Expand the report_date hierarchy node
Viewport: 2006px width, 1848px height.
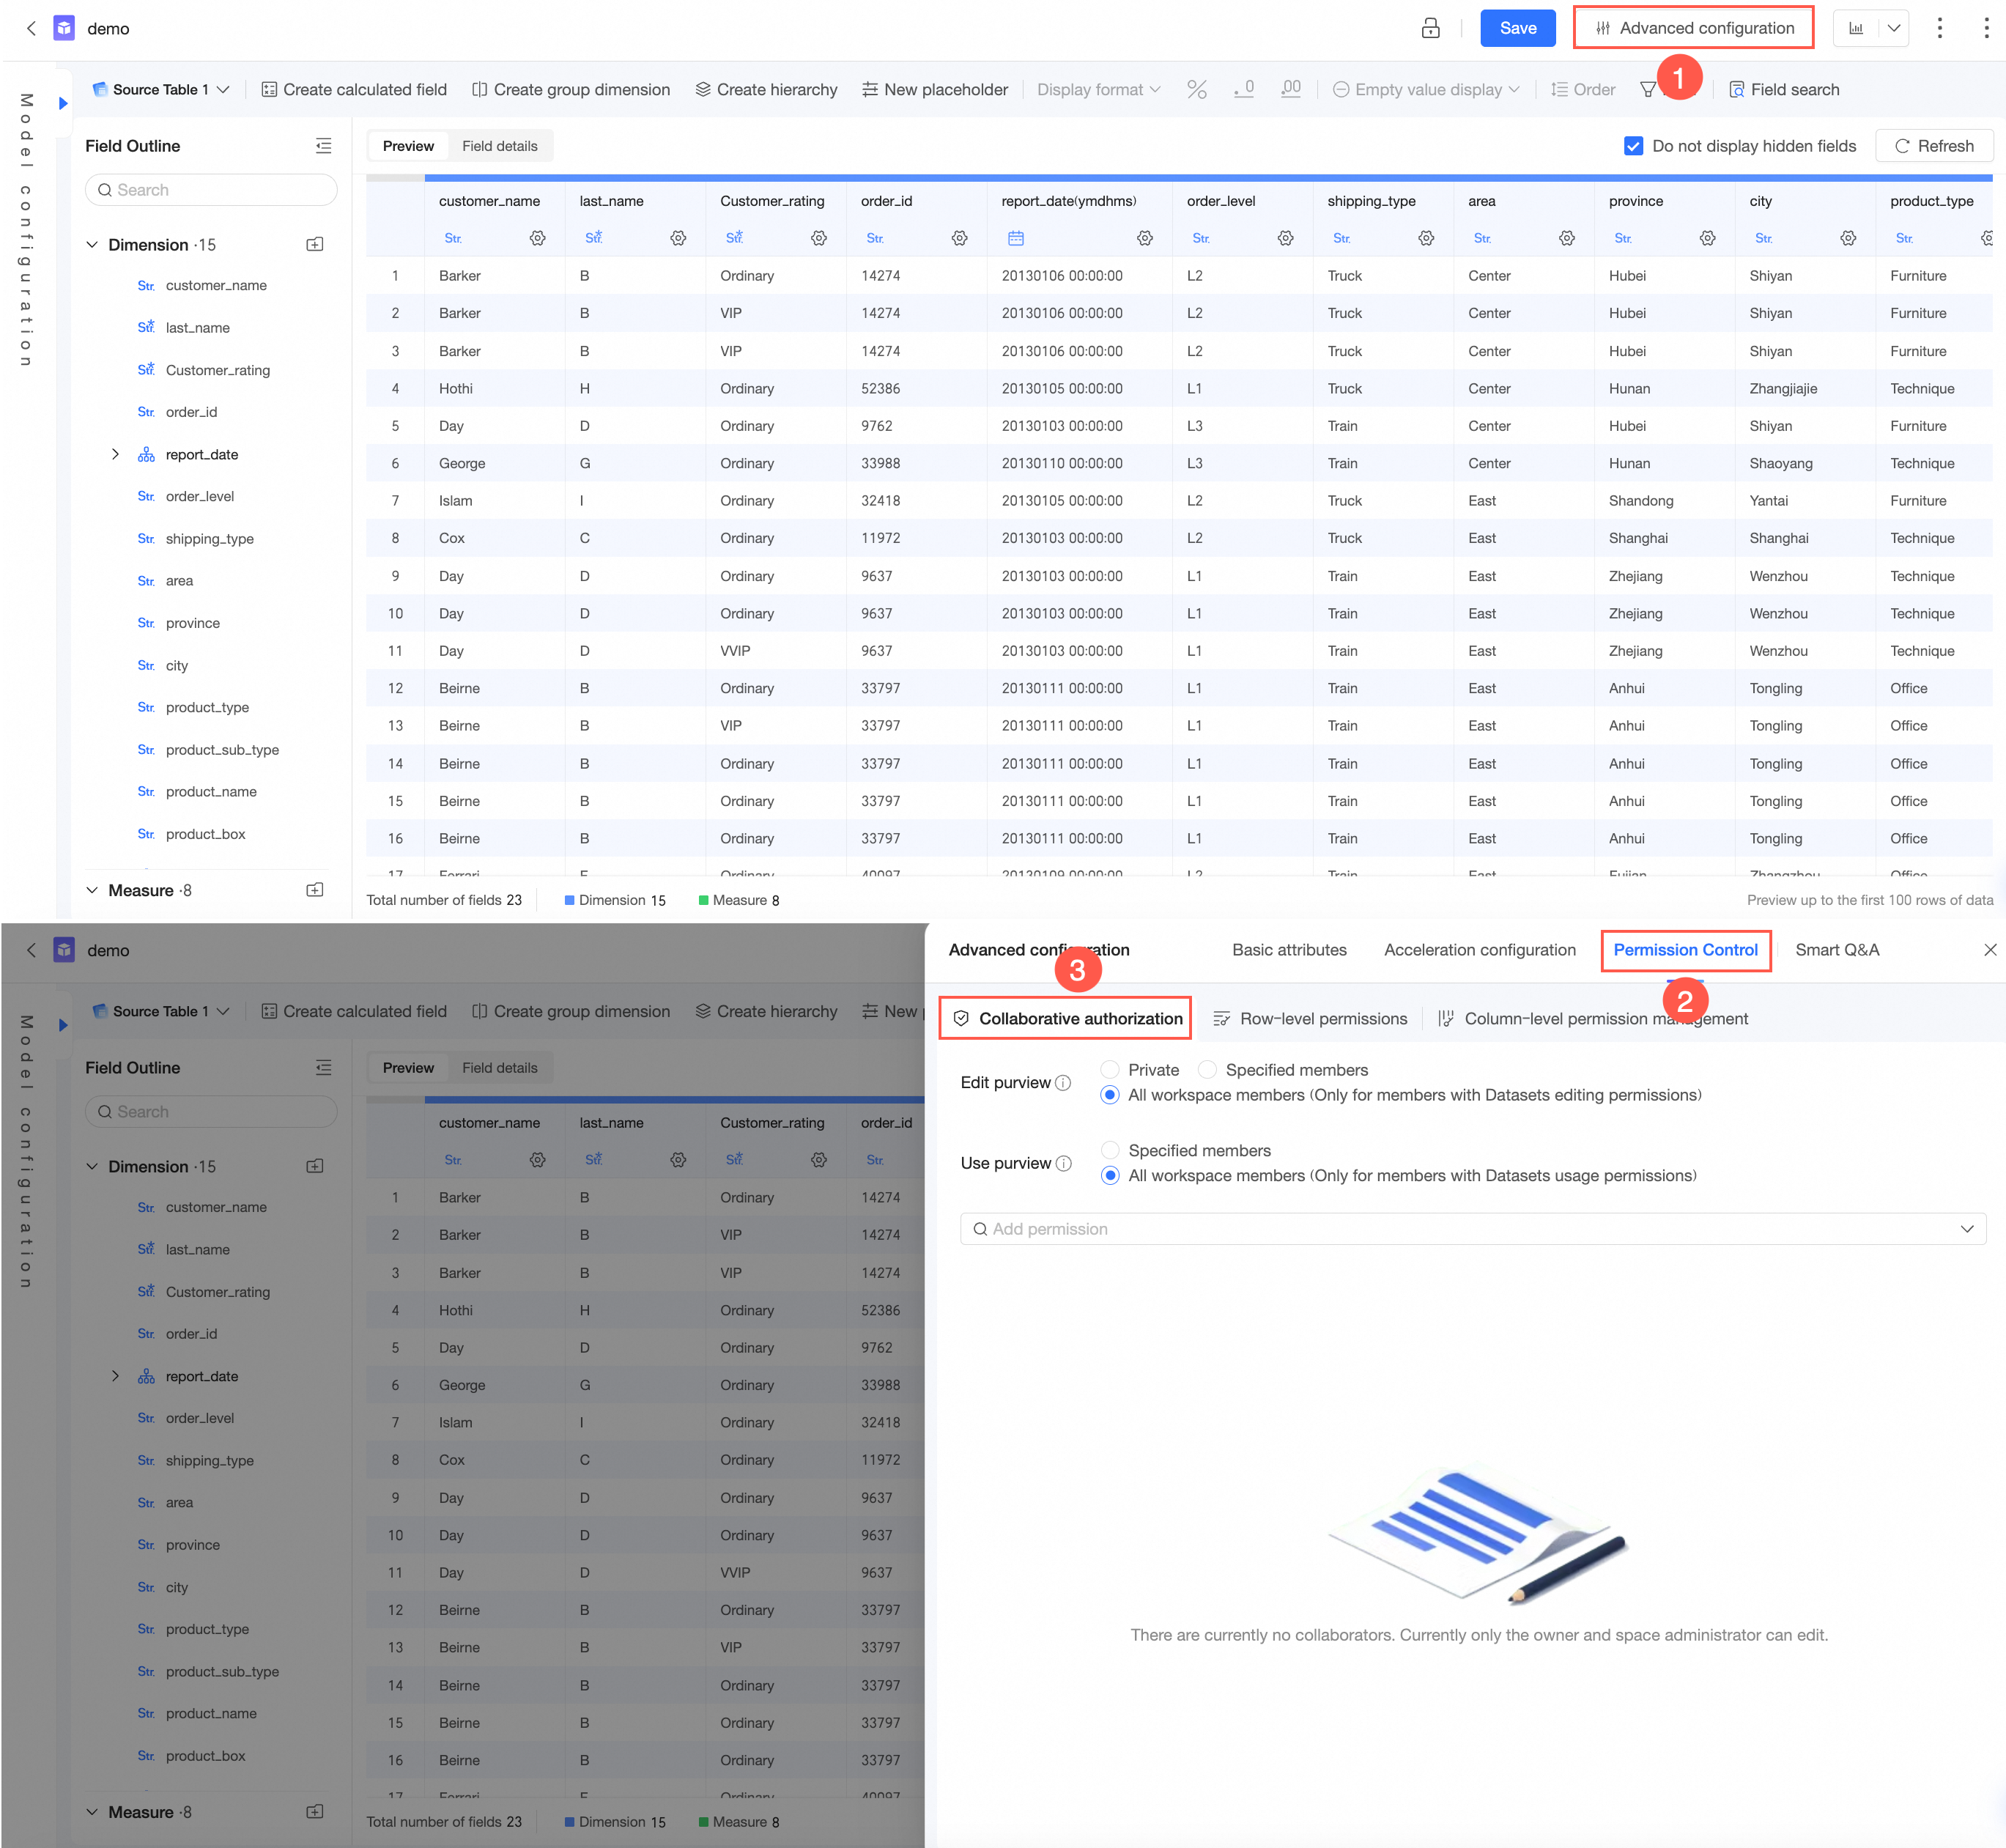point(115,455)
